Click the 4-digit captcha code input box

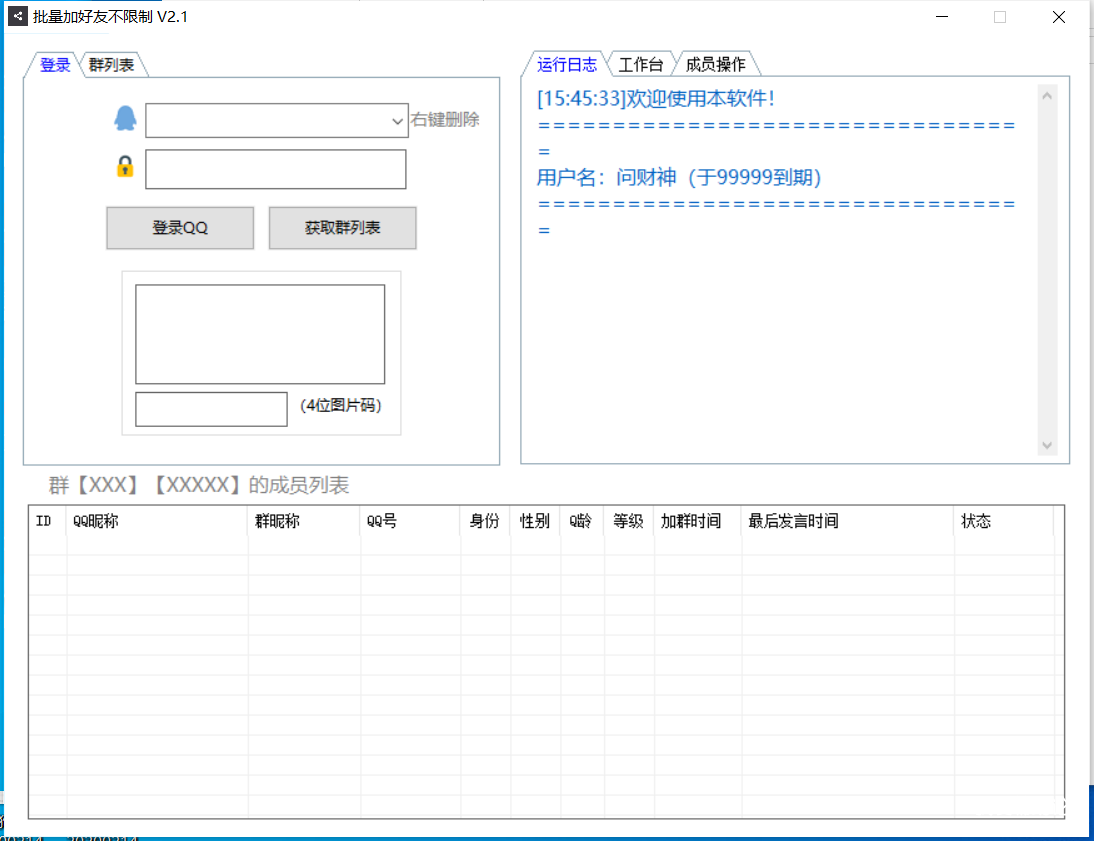211,409
